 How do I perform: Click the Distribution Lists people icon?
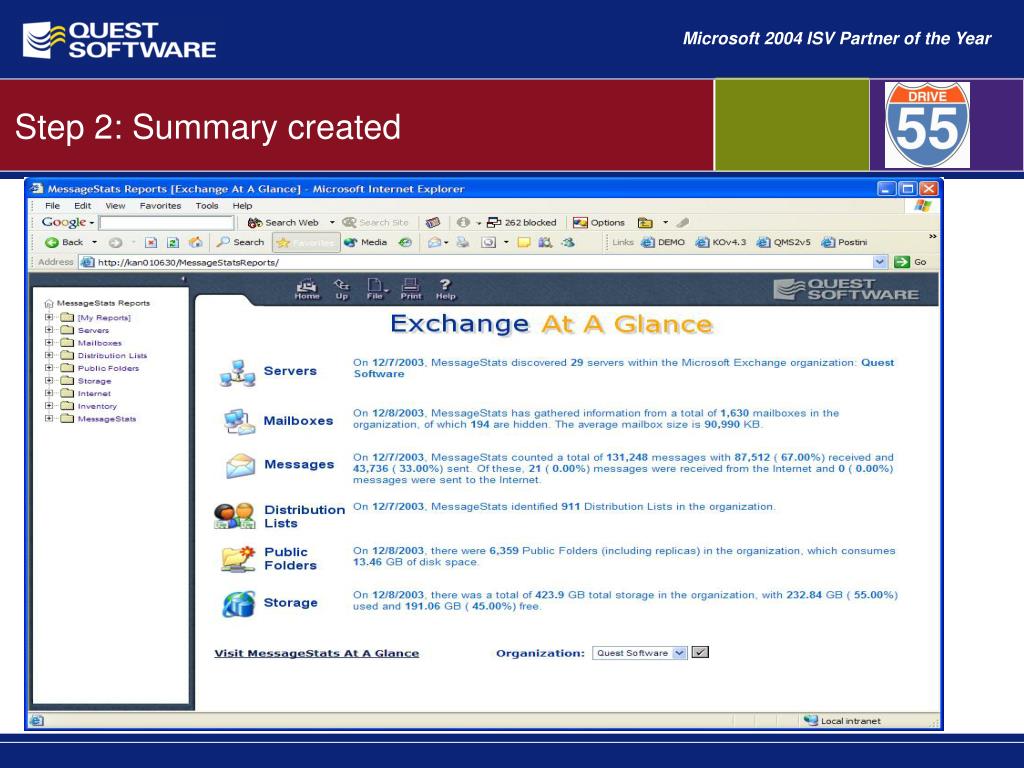tap(234, 516)
